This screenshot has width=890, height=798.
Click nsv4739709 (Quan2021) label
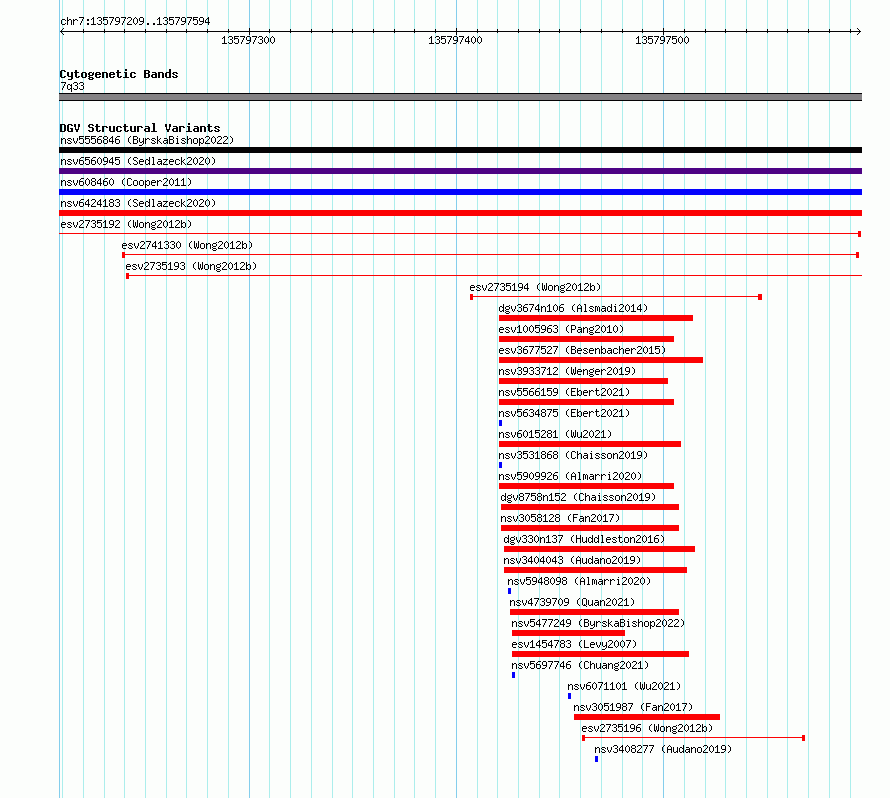pos(572,602)
